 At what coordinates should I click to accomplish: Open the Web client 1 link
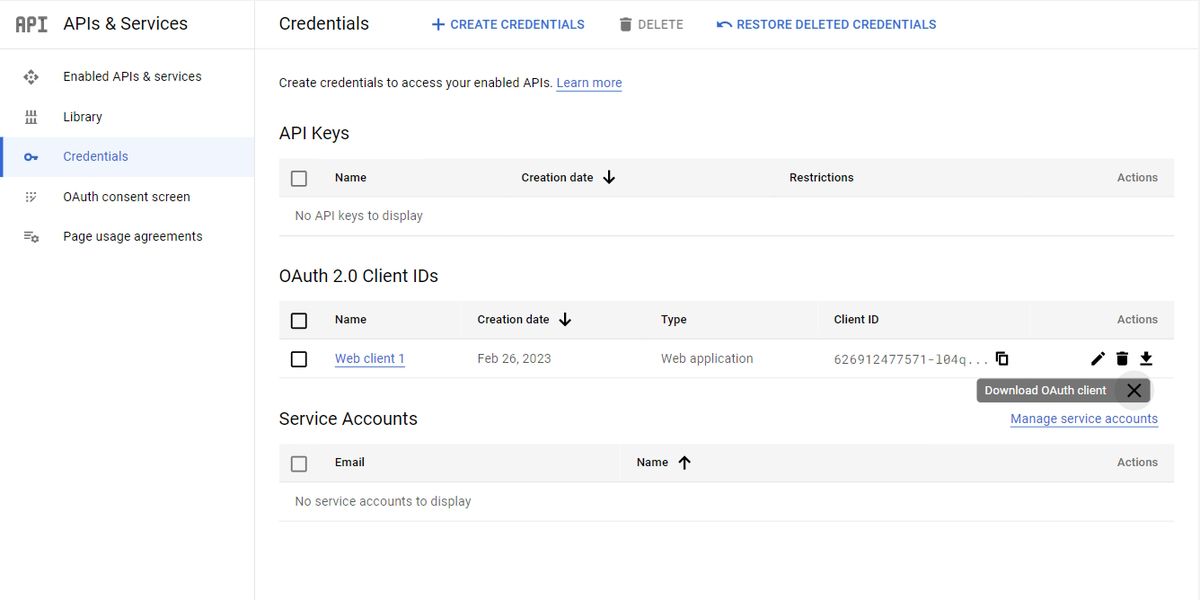point(370,359)
